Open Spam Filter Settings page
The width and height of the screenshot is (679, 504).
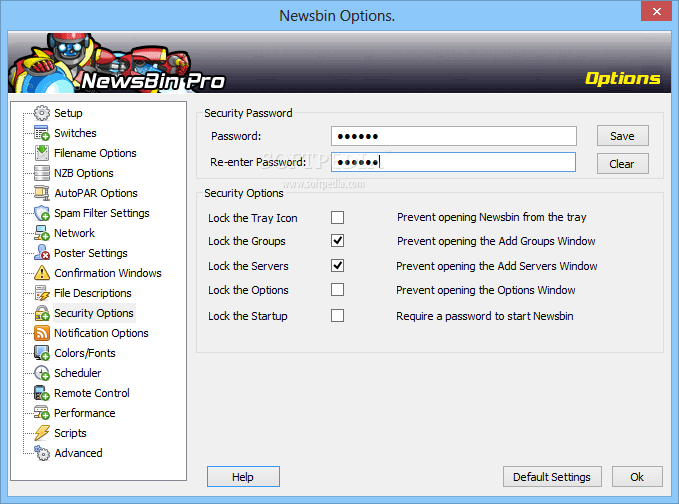pos(101,213)
